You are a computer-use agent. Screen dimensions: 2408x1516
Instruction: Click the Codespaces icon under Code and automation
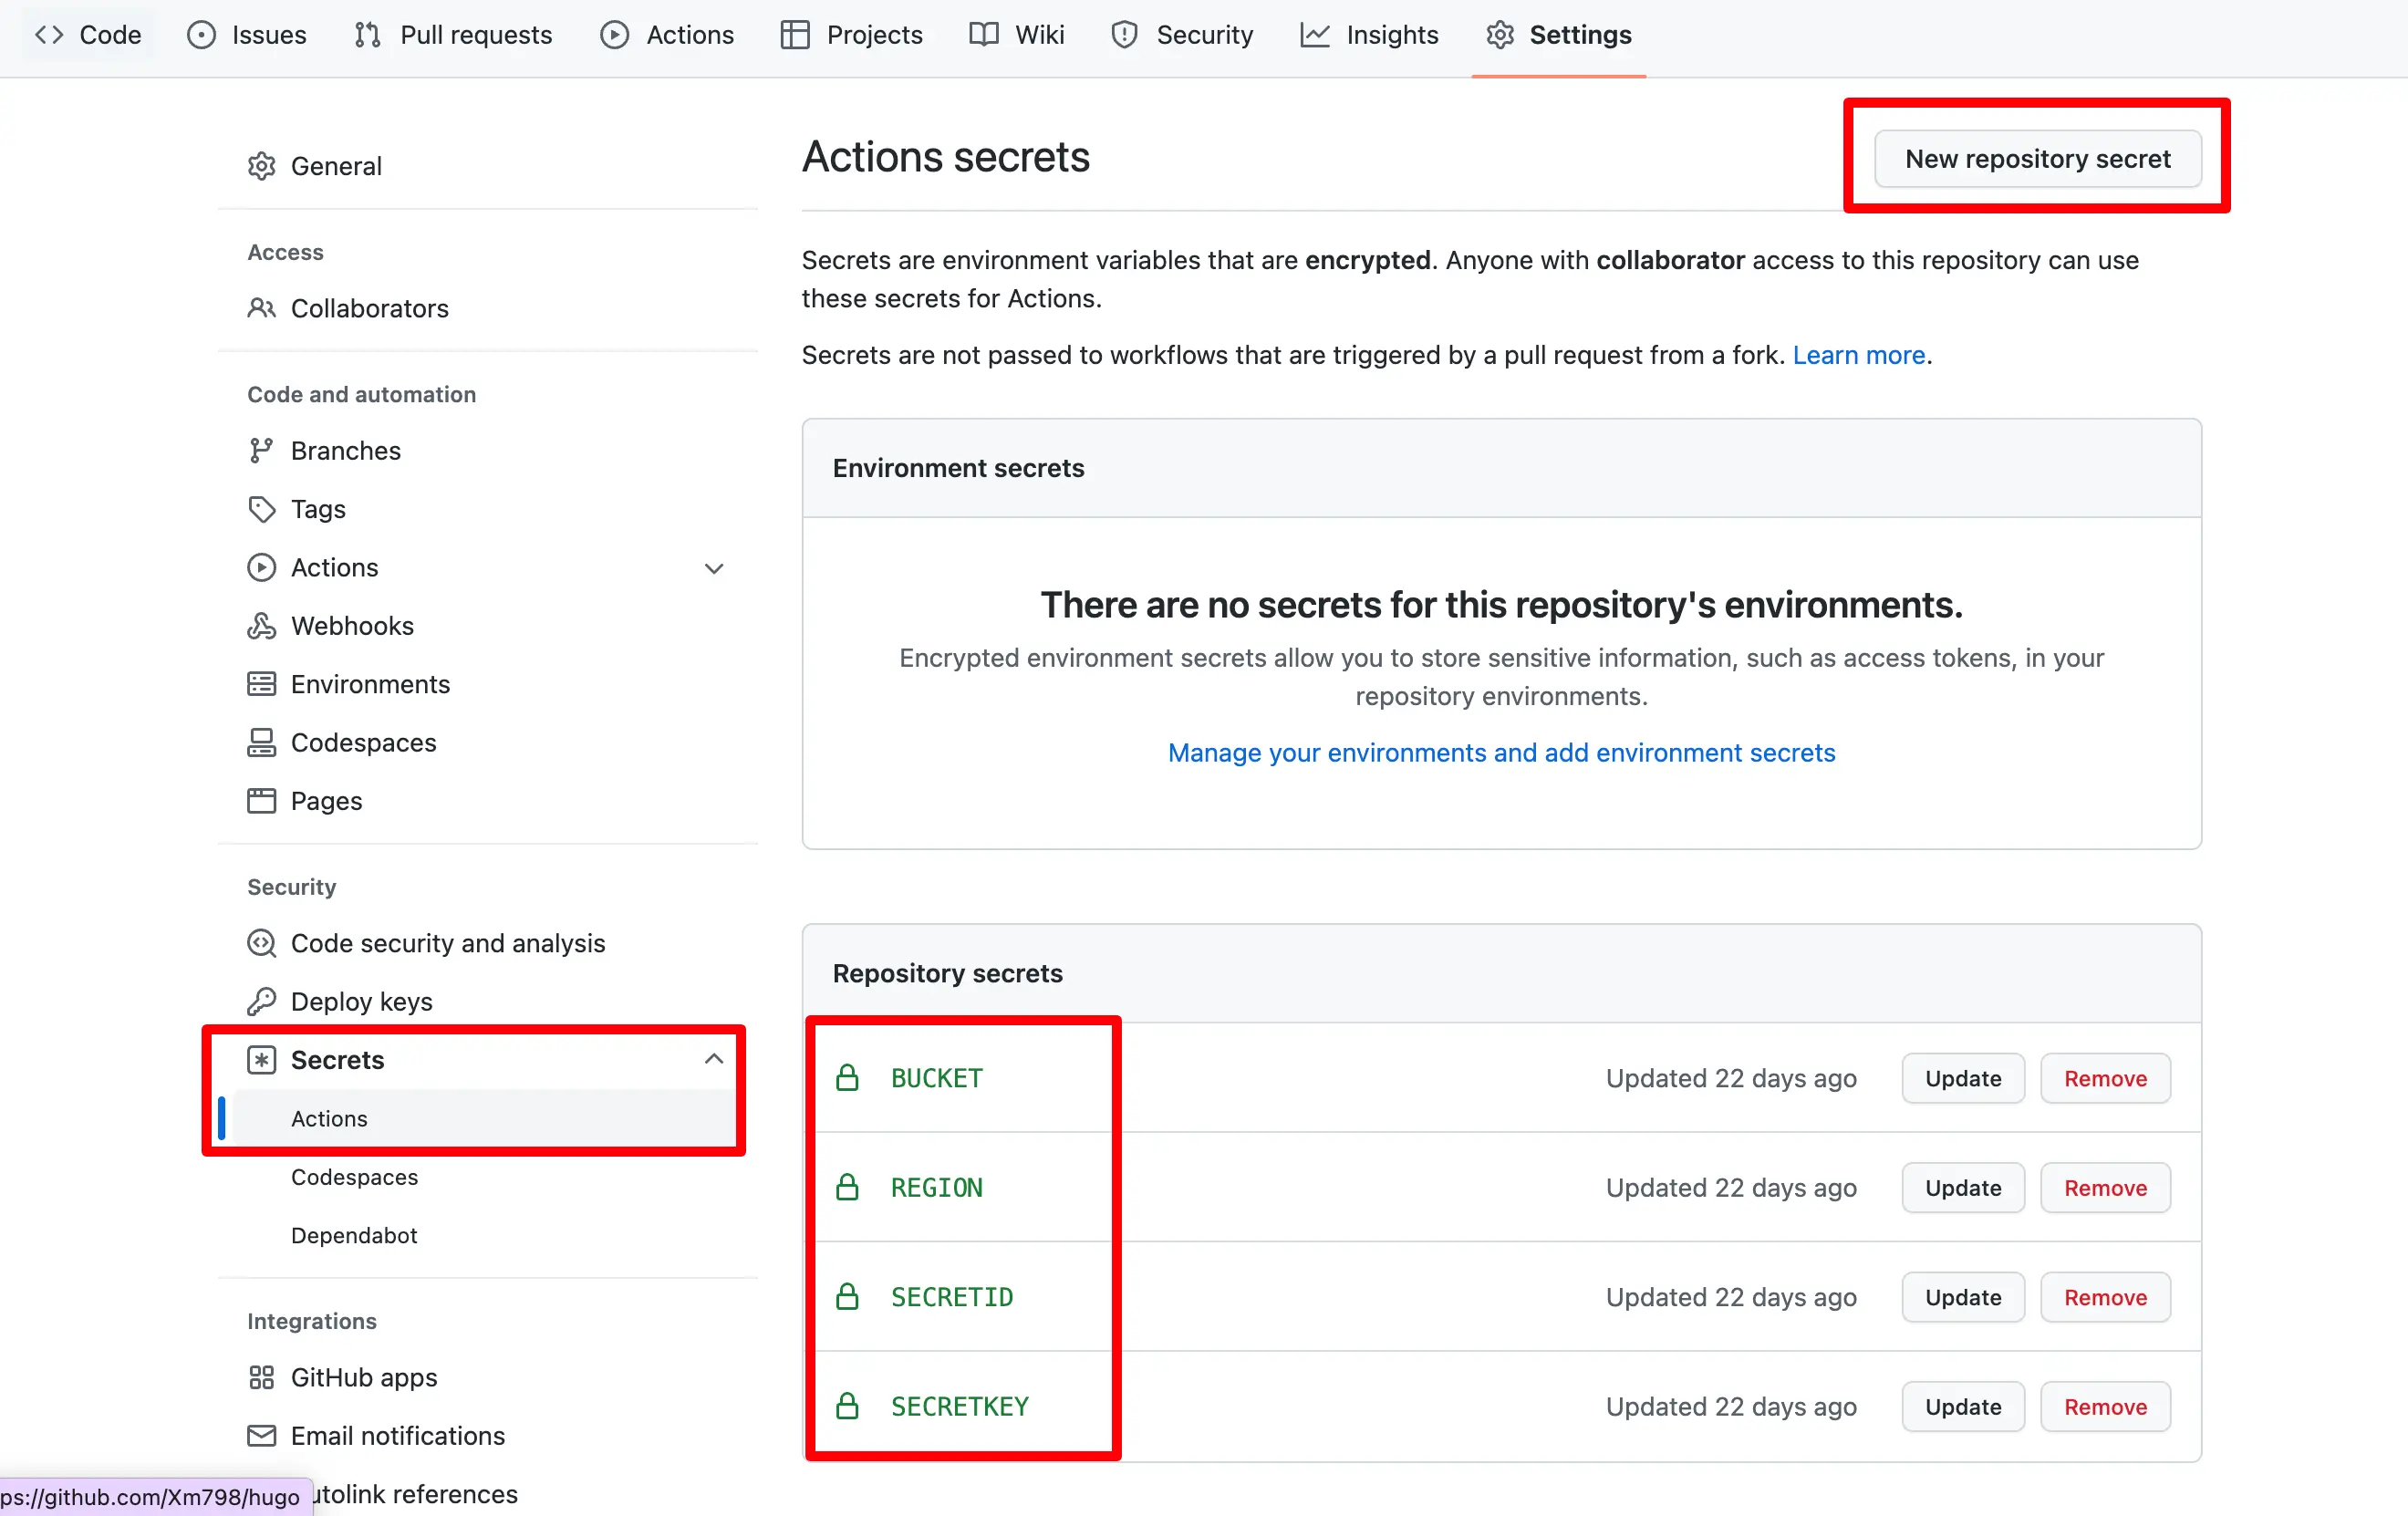(261, 742)
